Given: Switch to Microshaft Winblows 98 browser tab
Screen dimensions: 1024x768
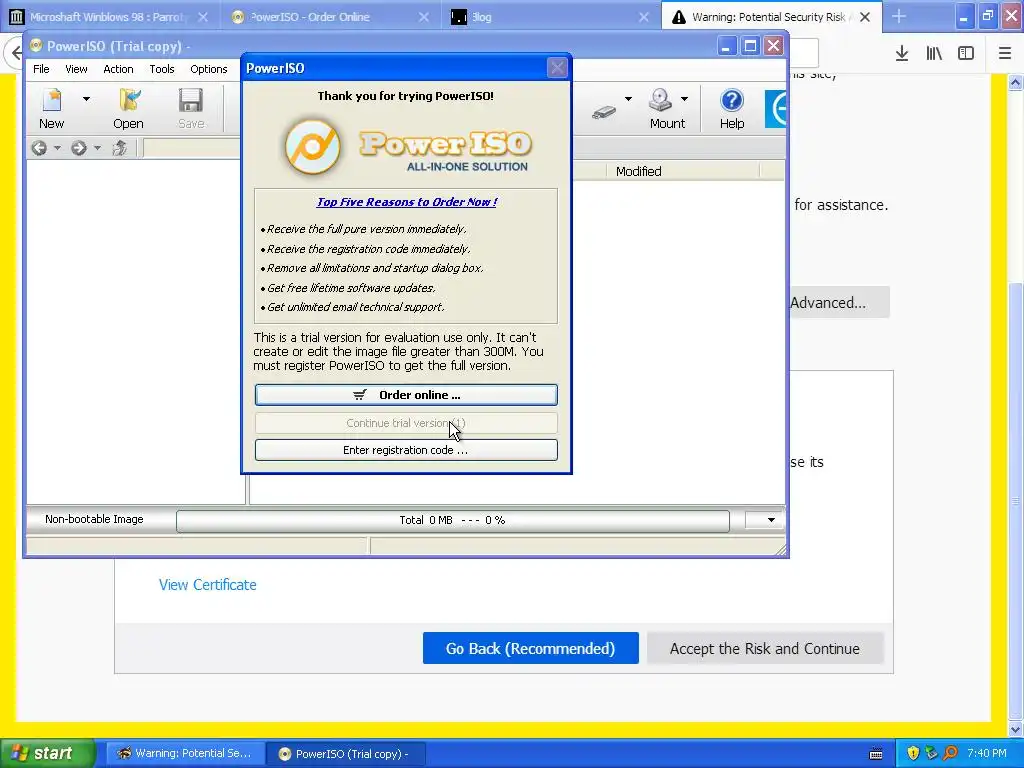Looking at the screenshot, I should 109,17.
